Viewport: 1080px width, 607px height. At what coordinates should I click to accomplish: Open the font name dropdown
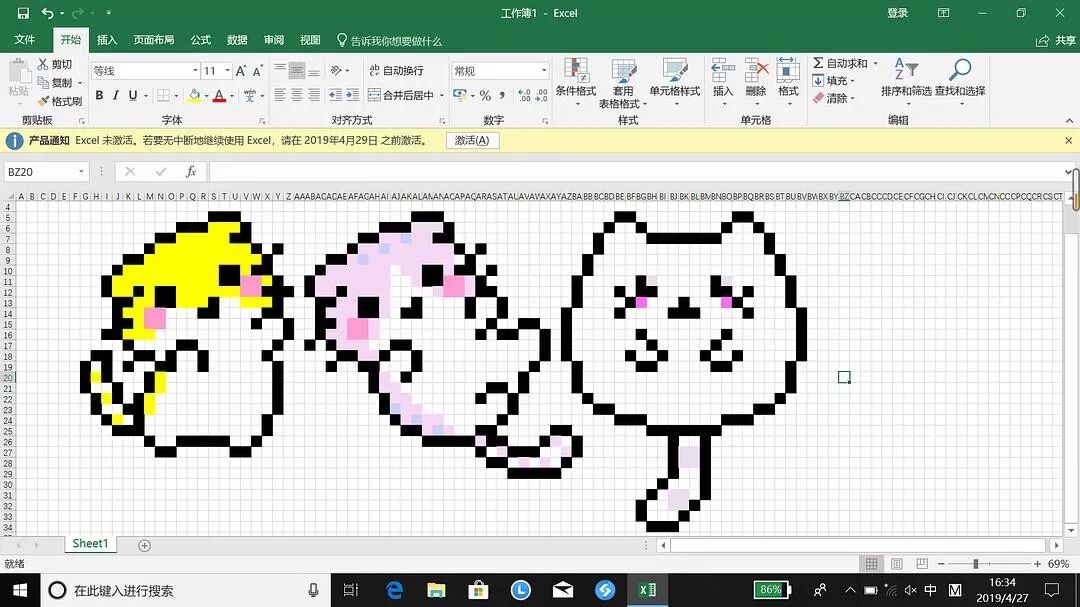click(195, 70)
